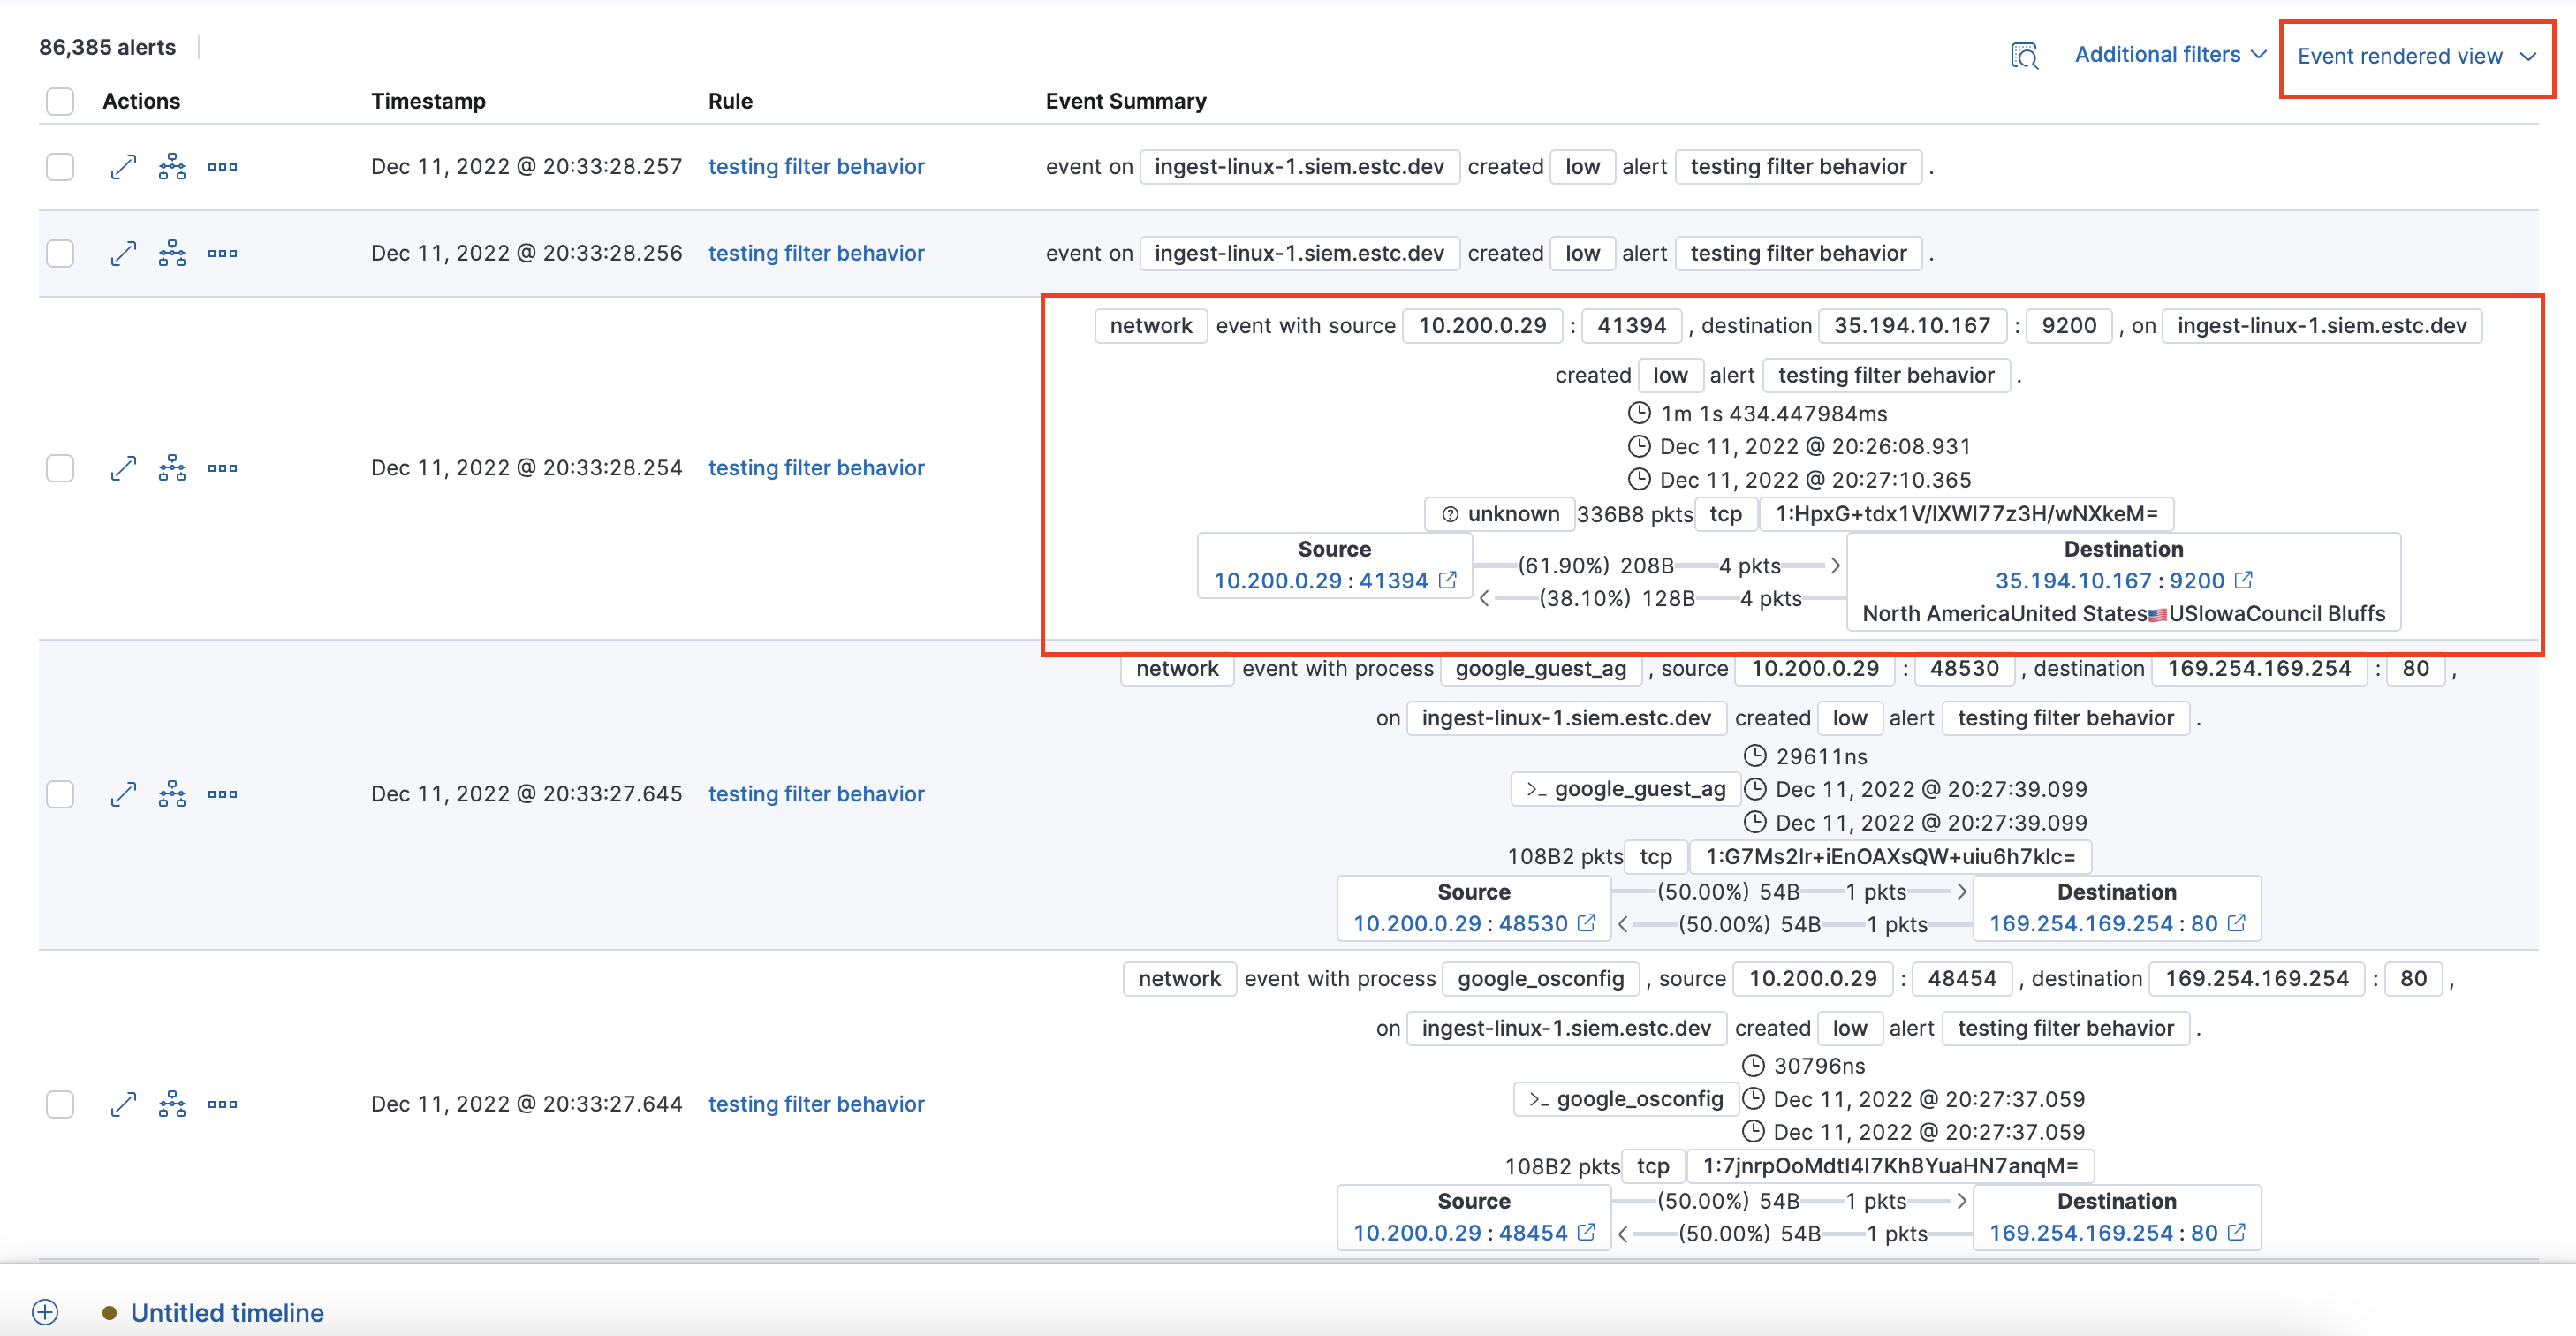Open the Untitled timeline at the bottom
Screen dimensions: 2576x1336
[x=227, y=1312]
